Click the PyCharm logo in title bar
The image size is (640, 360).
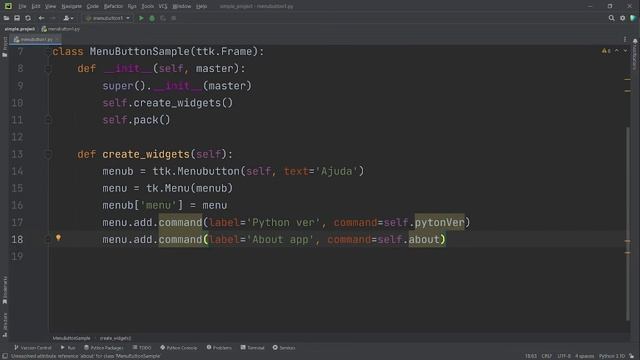pos(8,6)
